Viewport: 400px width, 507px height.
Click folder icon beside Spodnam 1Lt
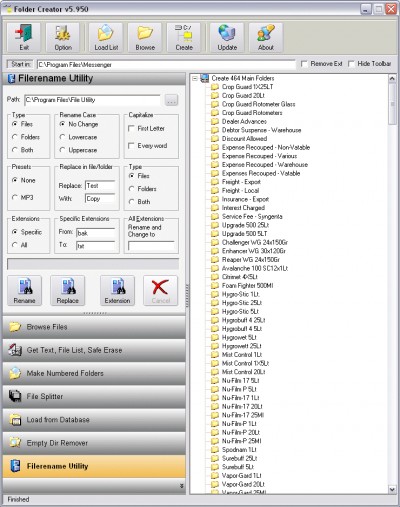point(215,450)
